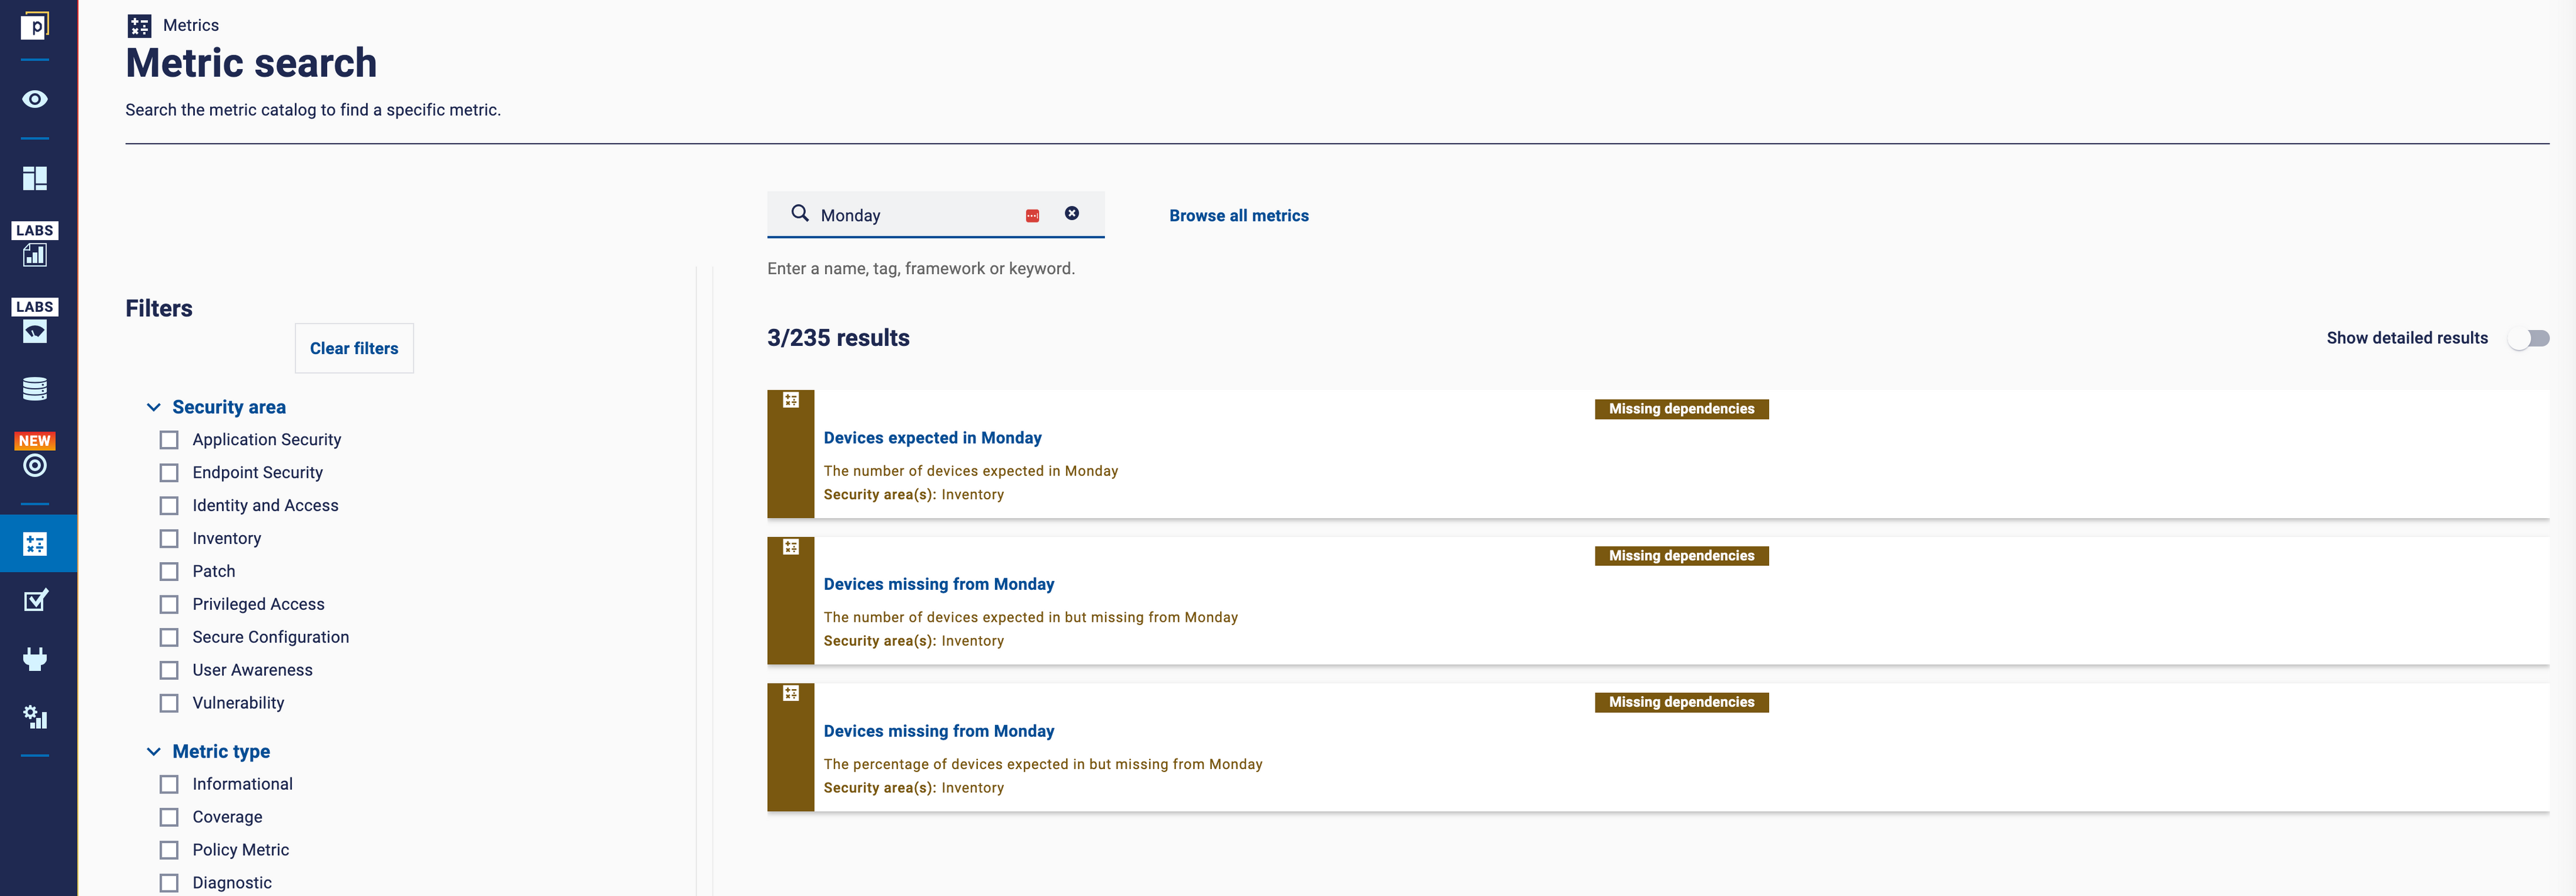Tick the Patch checkbox
Viewport: 2576px width, 896px height.
click(169, 572)
